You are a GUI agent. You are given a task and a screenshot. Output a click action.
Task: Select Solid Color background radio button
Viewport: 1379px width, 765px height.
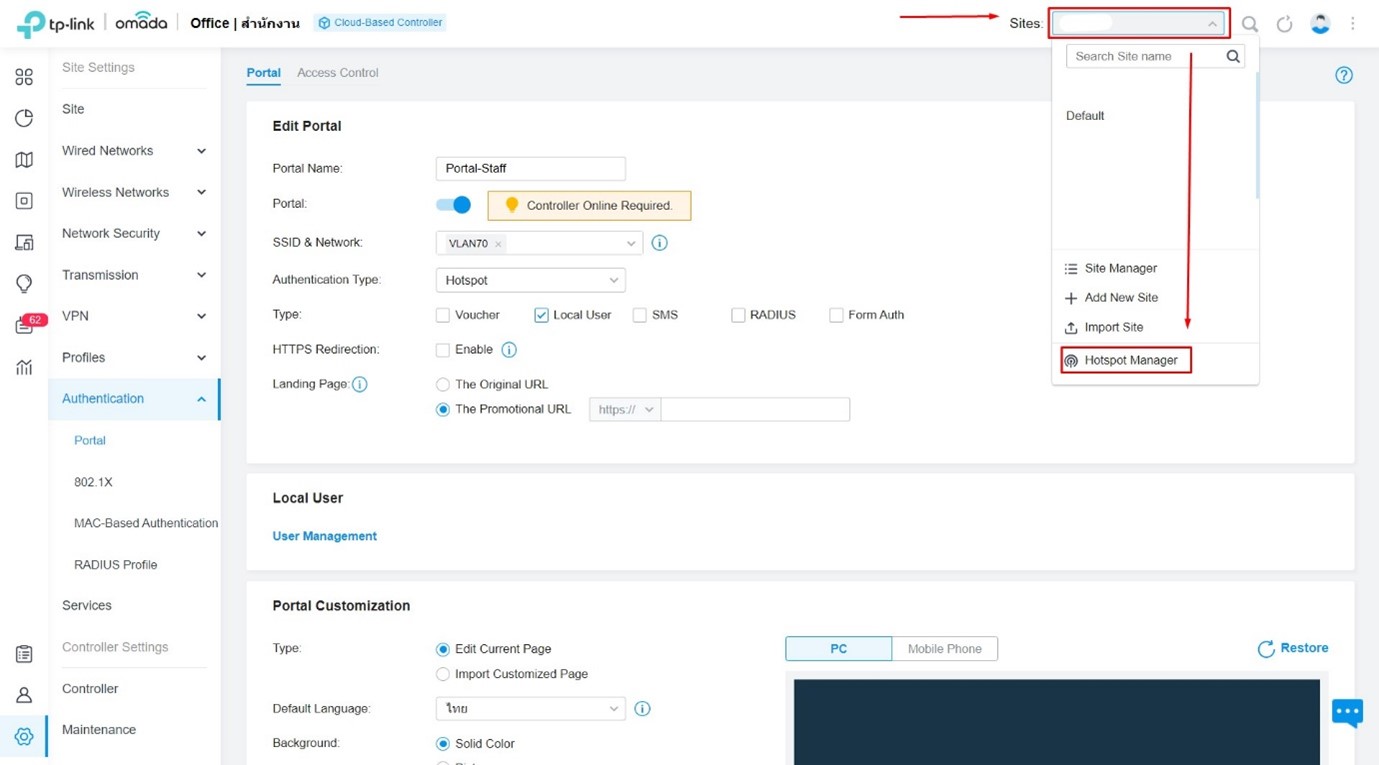443,744
